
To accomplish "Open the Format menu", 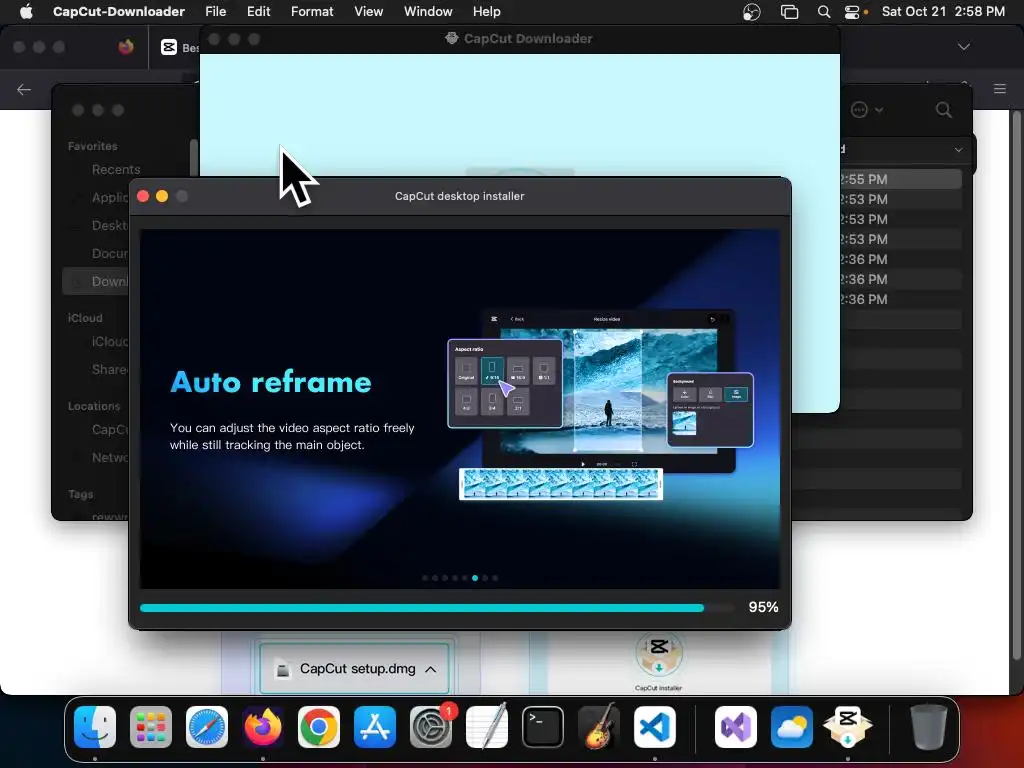I will 312,12.
